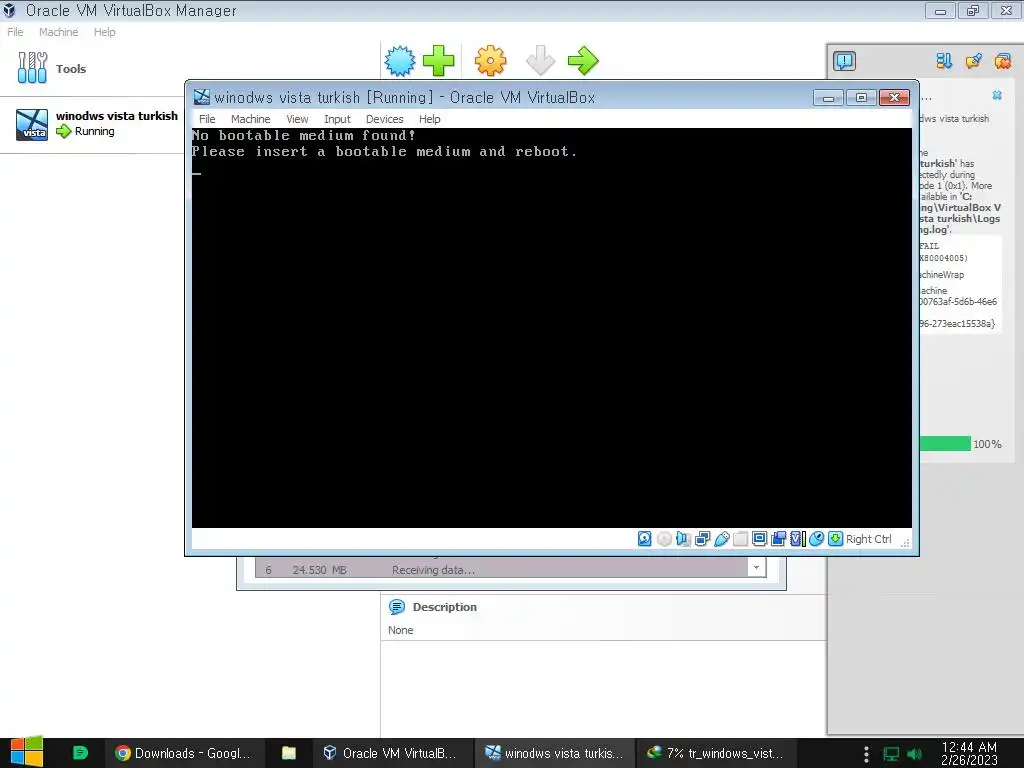
Task: Open Machine menu in the VM window
Action: (250, 119)
